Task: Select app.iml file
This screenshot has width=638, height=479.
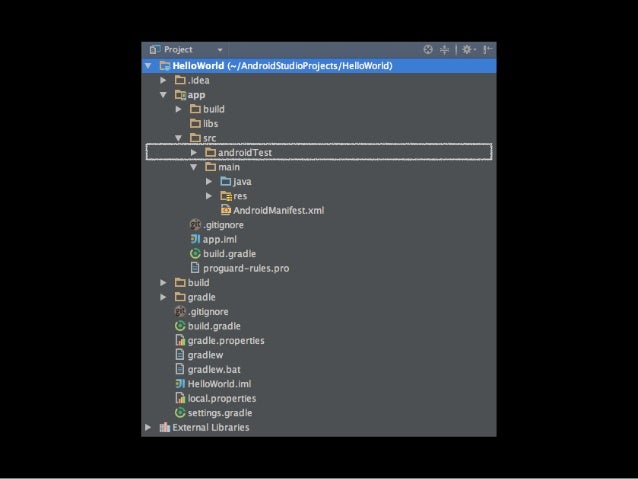Action: click(x=220, y=239)
